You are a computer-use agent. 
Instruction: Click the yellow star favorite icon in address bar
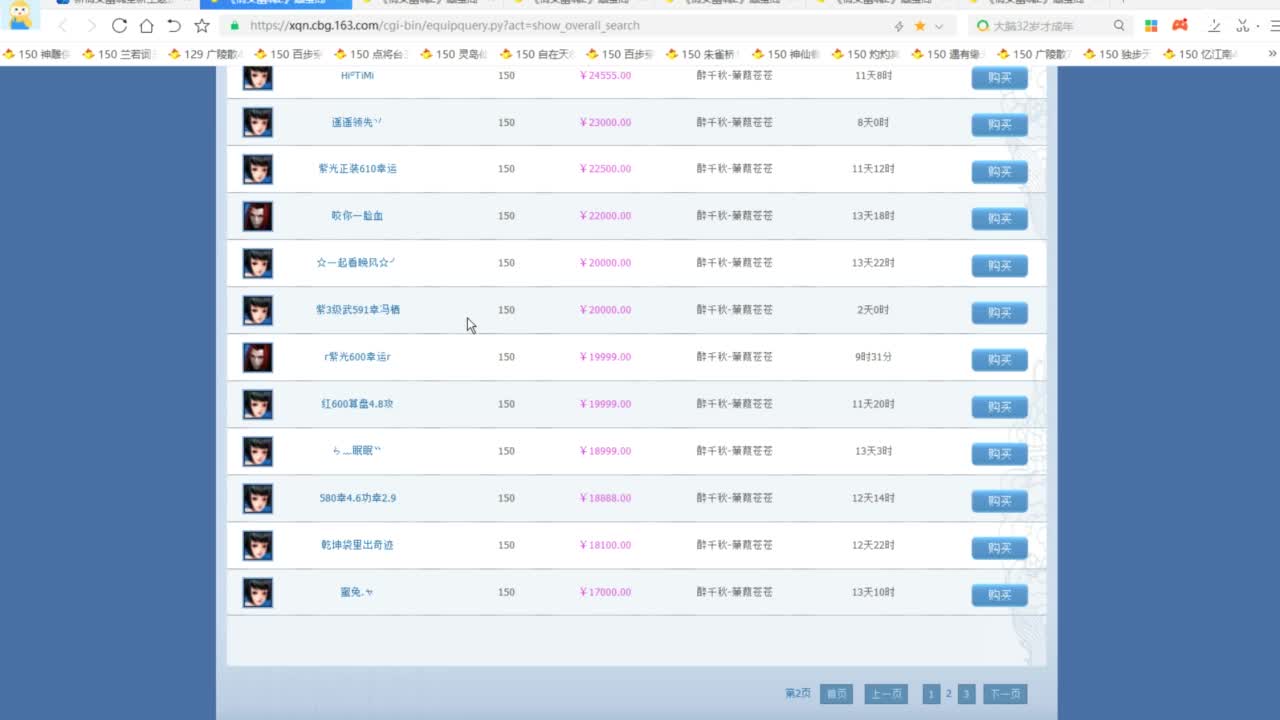920,26
